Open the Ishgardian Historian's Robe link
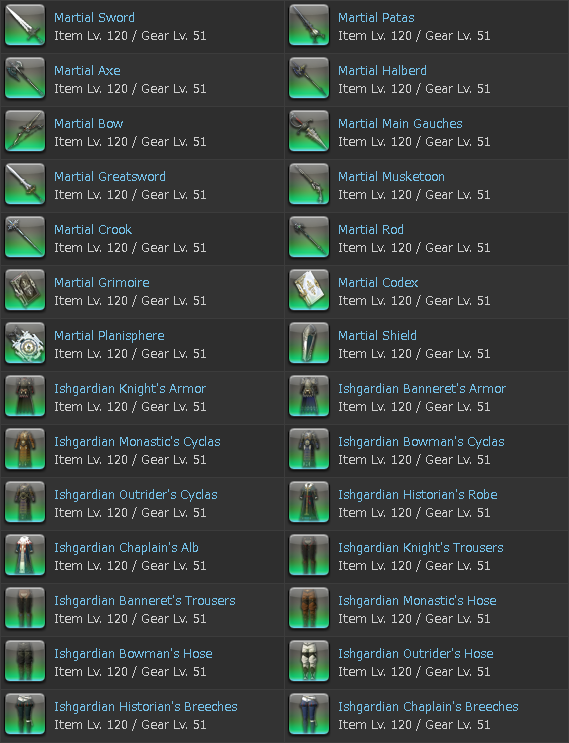Image resolution: width=569 pixels, height=743 pixels. [418, 495]
